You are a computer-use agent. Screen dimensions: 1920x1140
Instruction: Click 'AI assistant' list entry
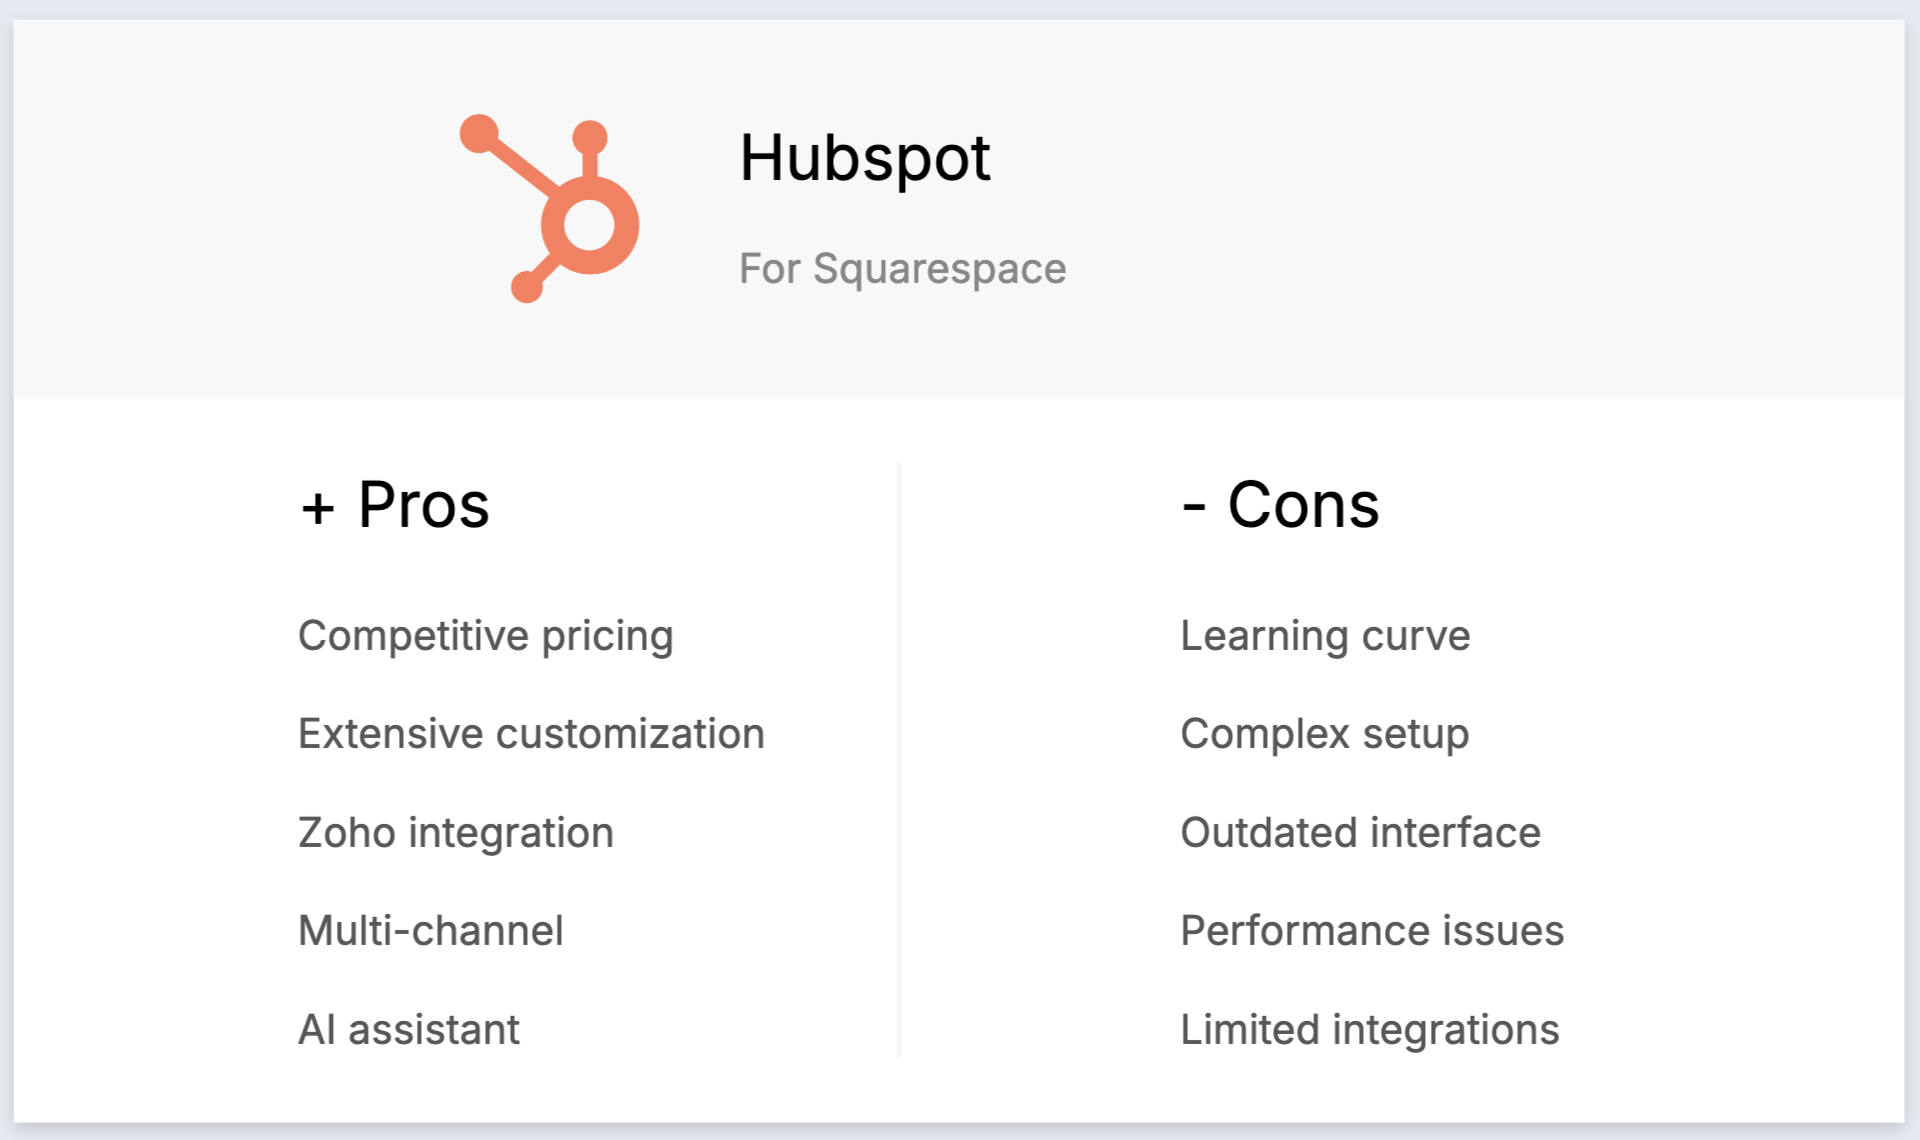(x=409, y=1029)
